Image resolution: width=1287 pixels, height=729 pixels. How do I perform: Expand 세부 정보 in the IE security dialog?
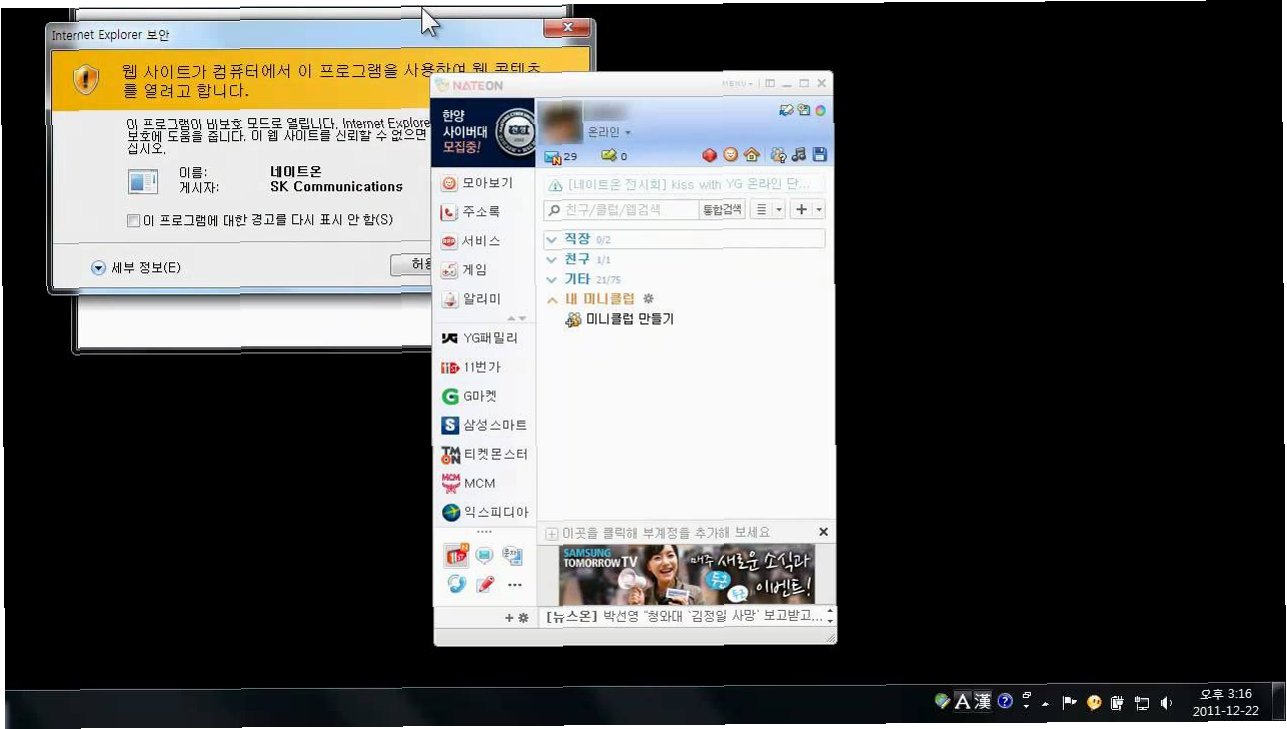point(136,268)
